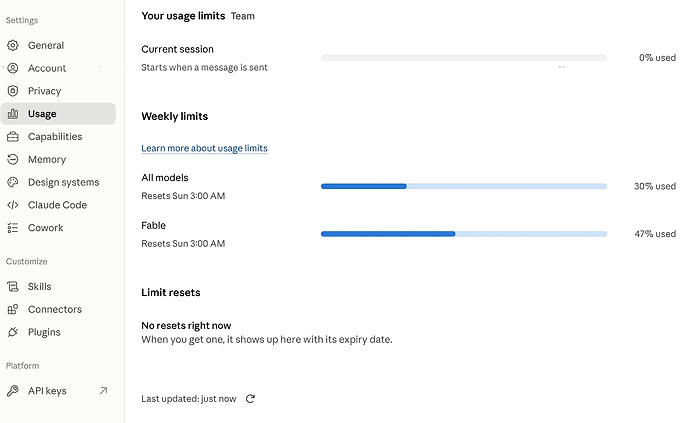Image resolution: width=690 pixels, height=423 pixels.
Task: Click Resets Sun 3:00 AM under Fable
Action: (183, 243)
